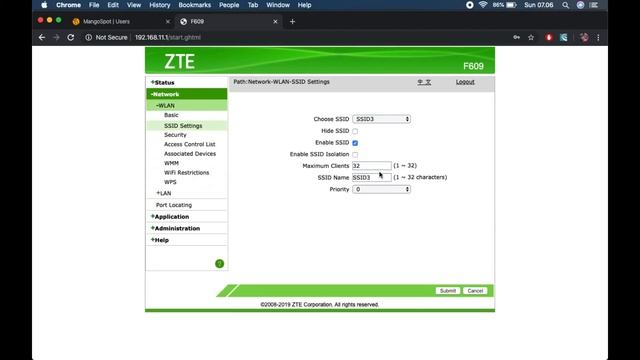Switch language with the Chinese link
The image size is (640, 360).
424,82
